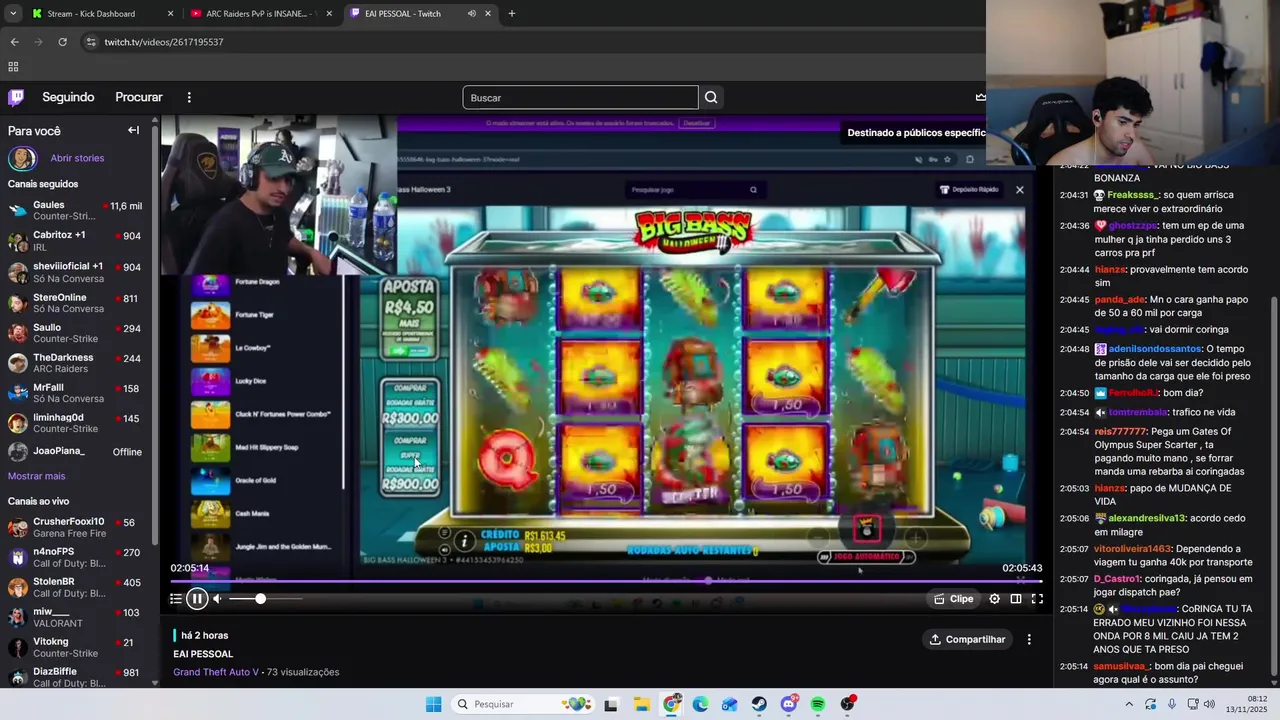
Task: Reload the current page
Action: point(62,42)
